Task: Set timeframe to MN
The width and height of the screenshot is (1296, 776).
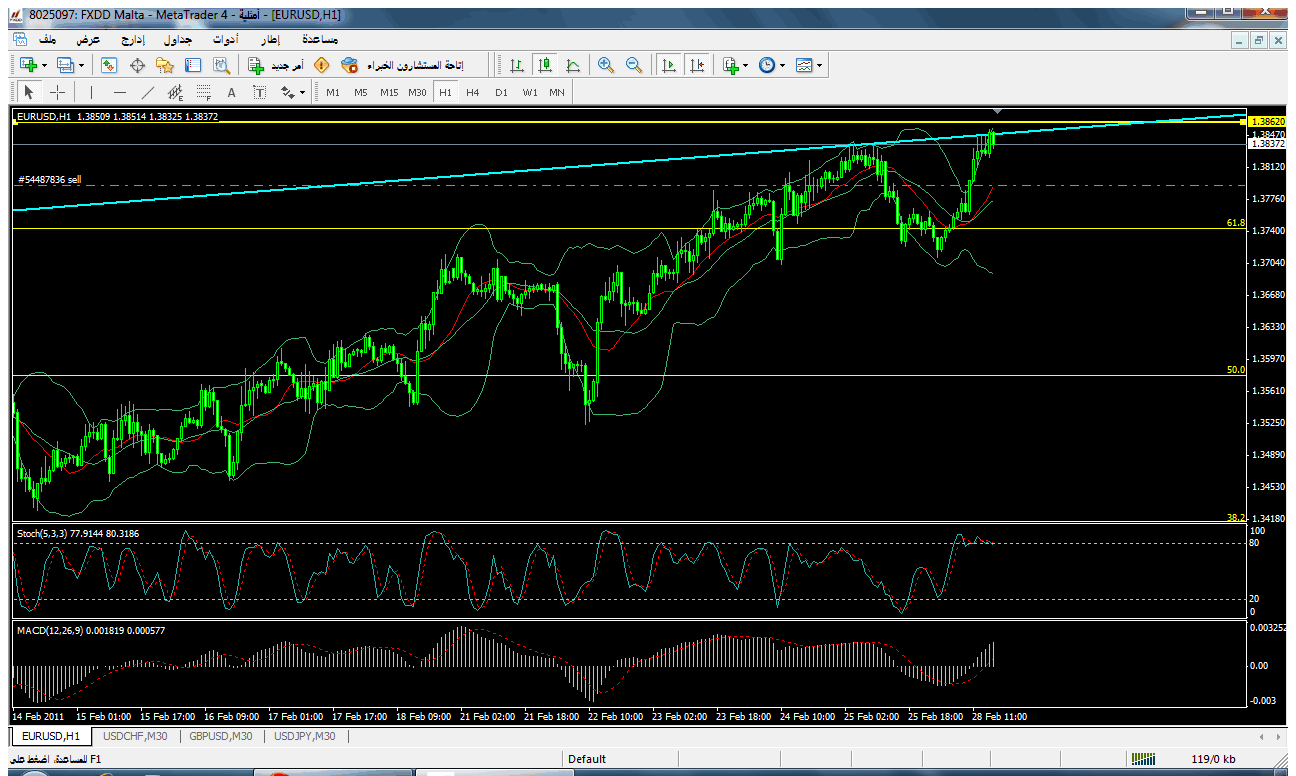Action: 557,92
